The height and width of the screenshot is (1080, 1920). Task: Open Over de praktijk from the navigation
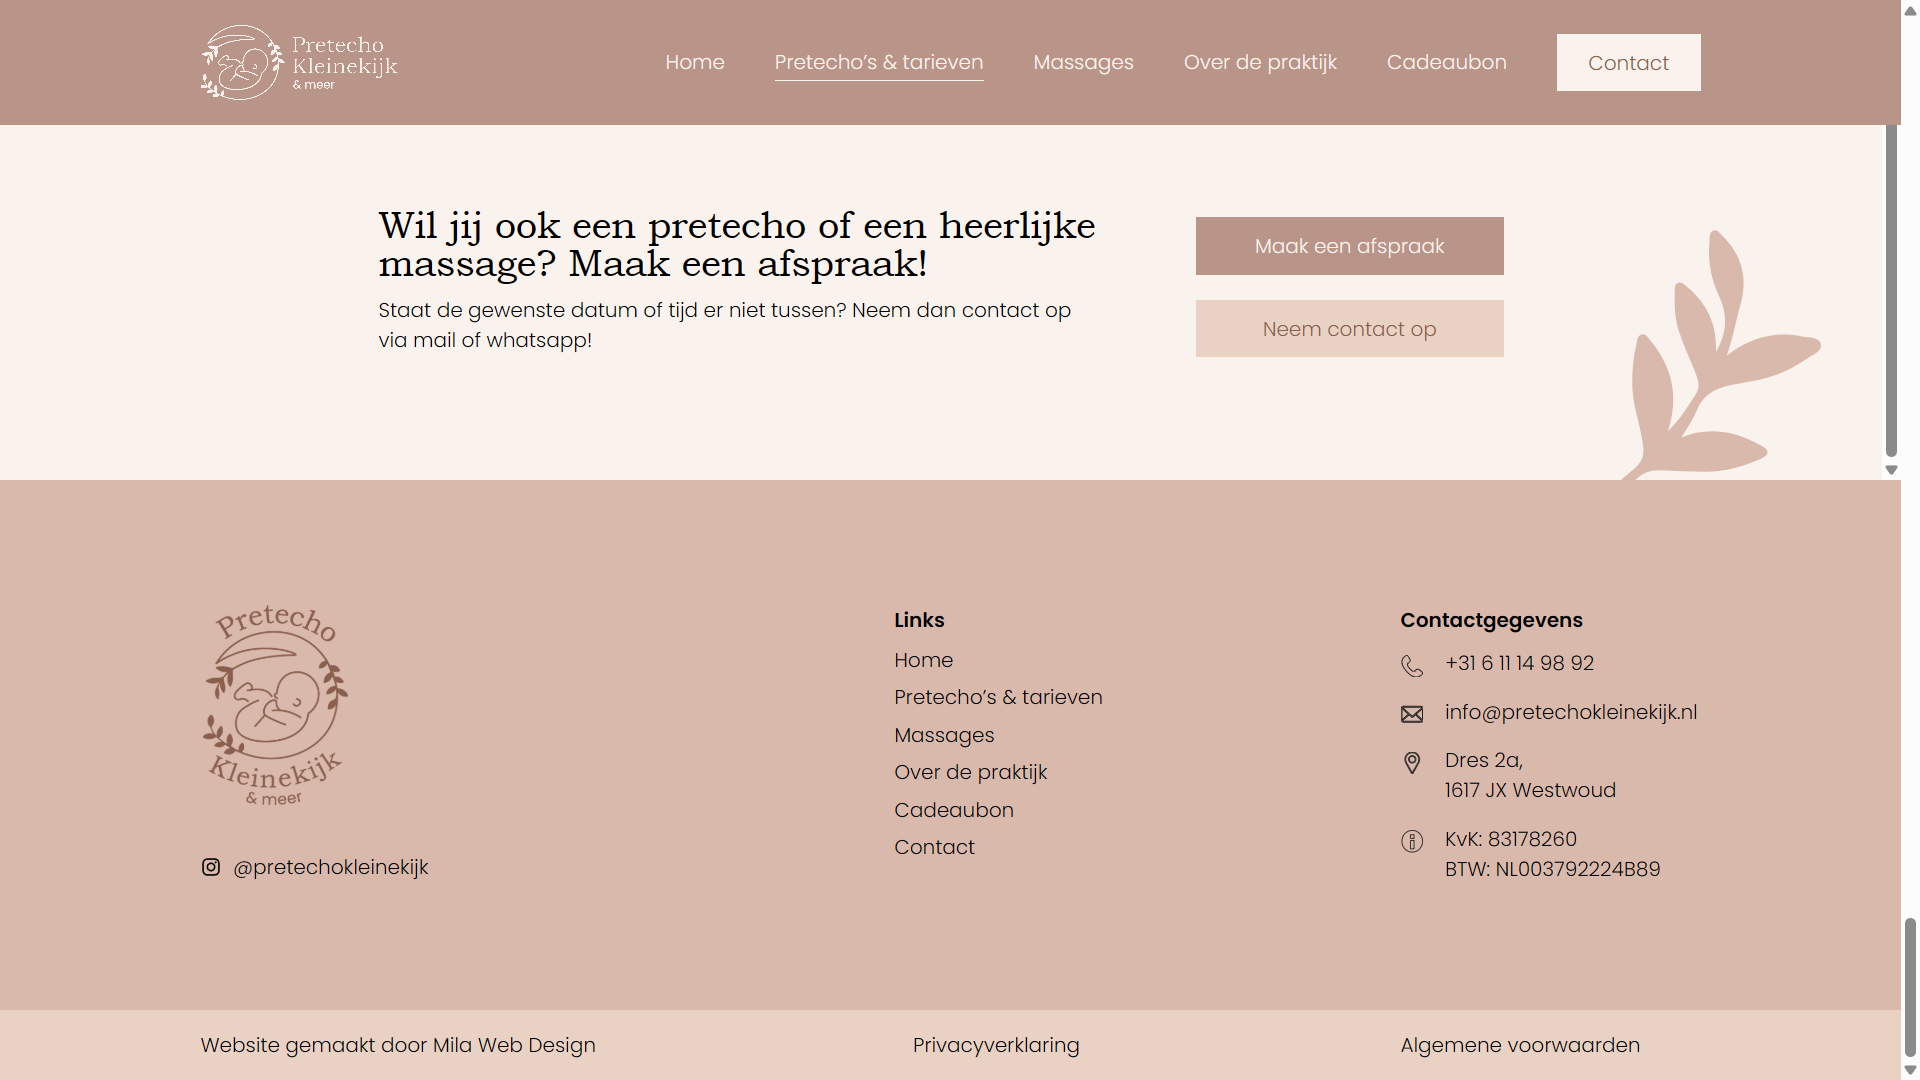[x=1260, y=62]
